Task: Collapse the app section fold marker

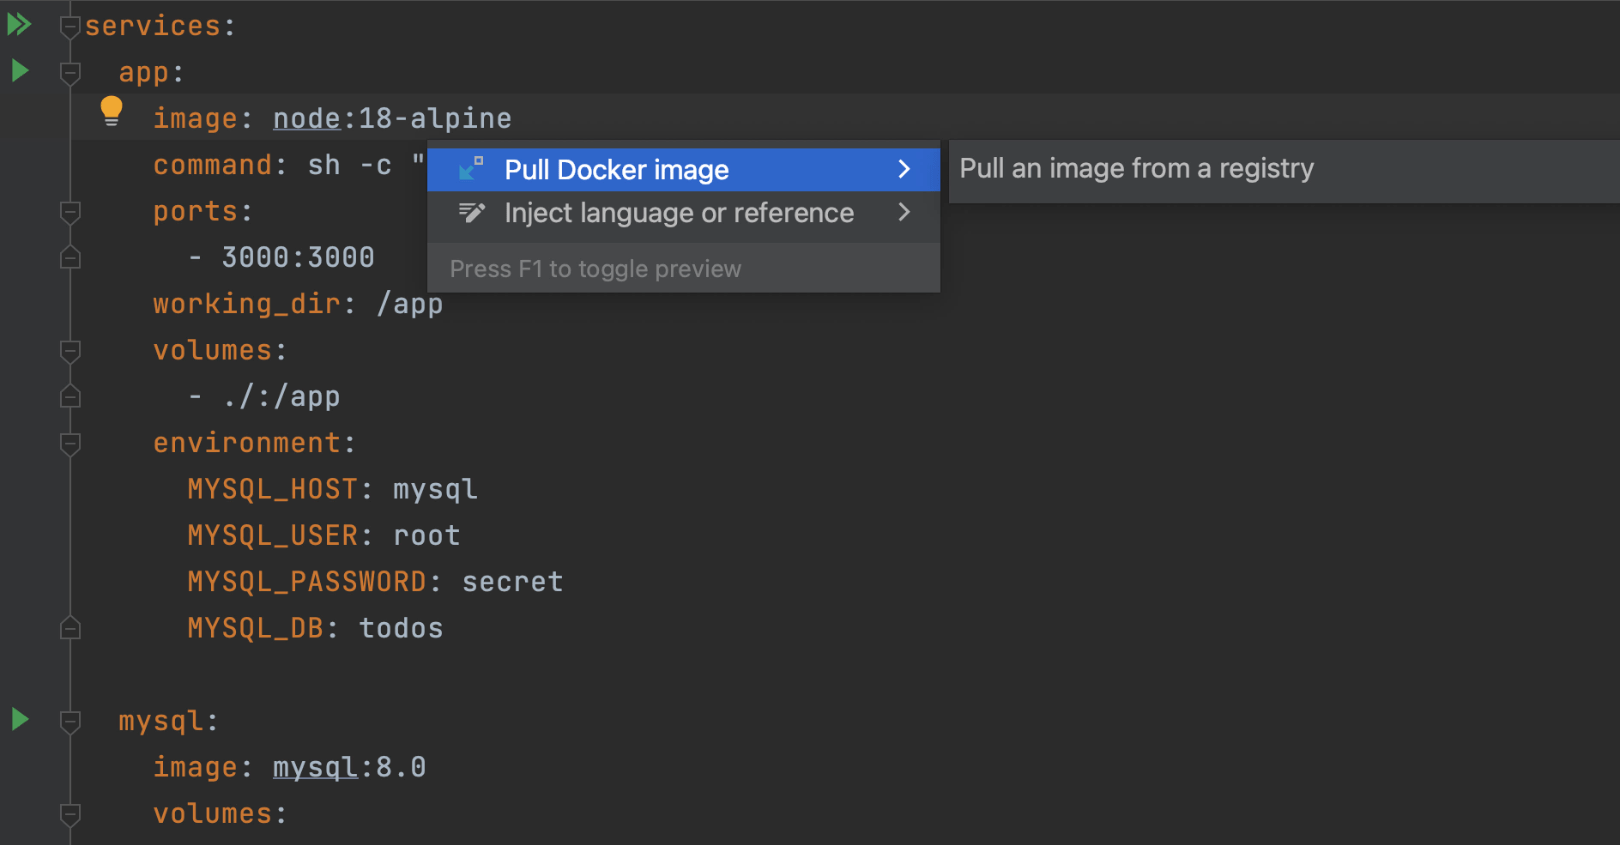Action: click(x=70, y=73)
